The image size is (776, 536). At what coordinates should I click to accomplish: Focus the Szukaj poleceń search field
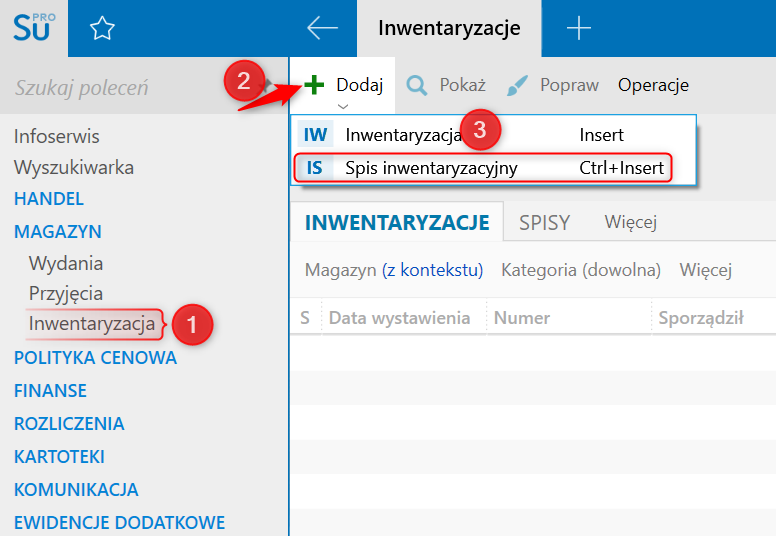pos(114,88)
